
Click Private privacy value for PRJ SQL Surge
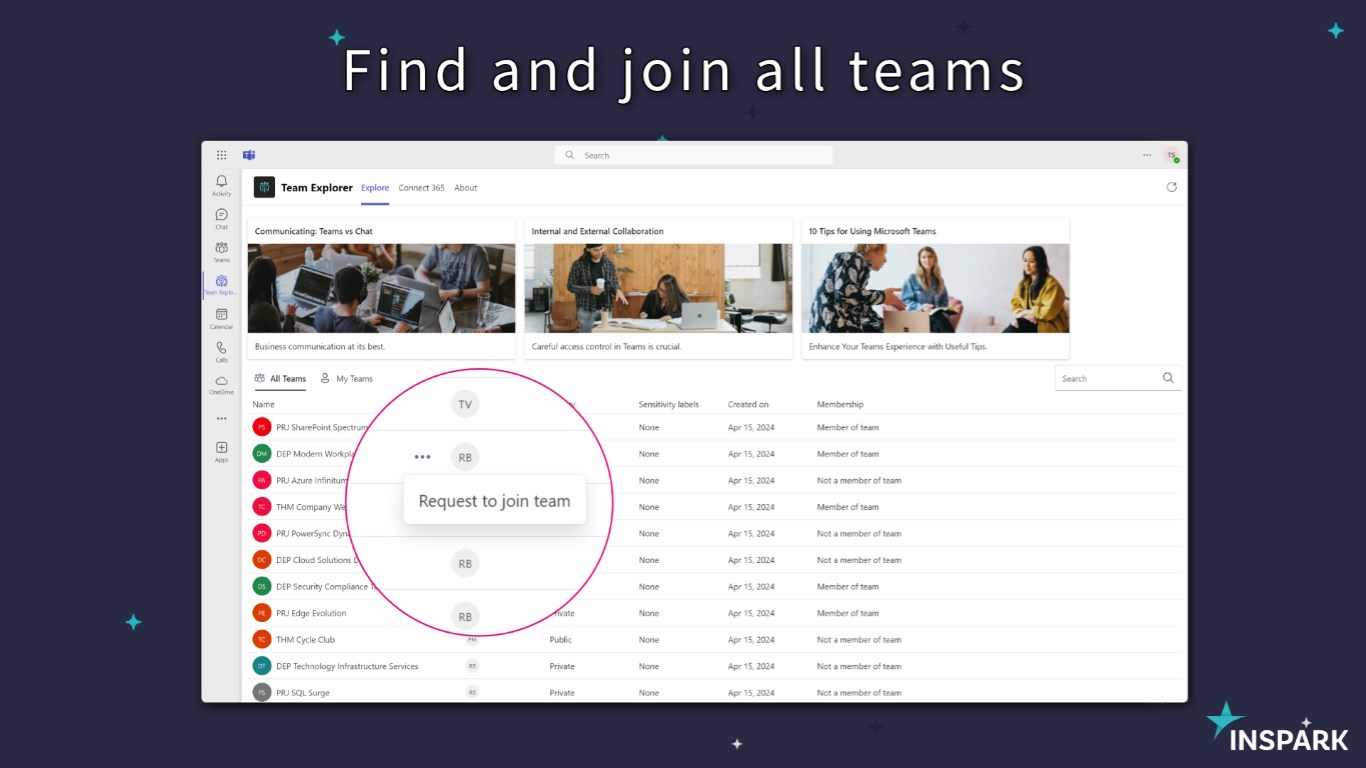point(562,692)
